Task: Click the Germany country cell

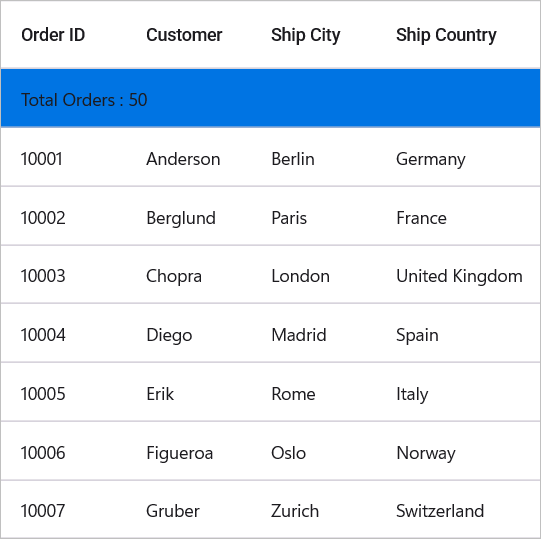Action: tap(458, 157)
